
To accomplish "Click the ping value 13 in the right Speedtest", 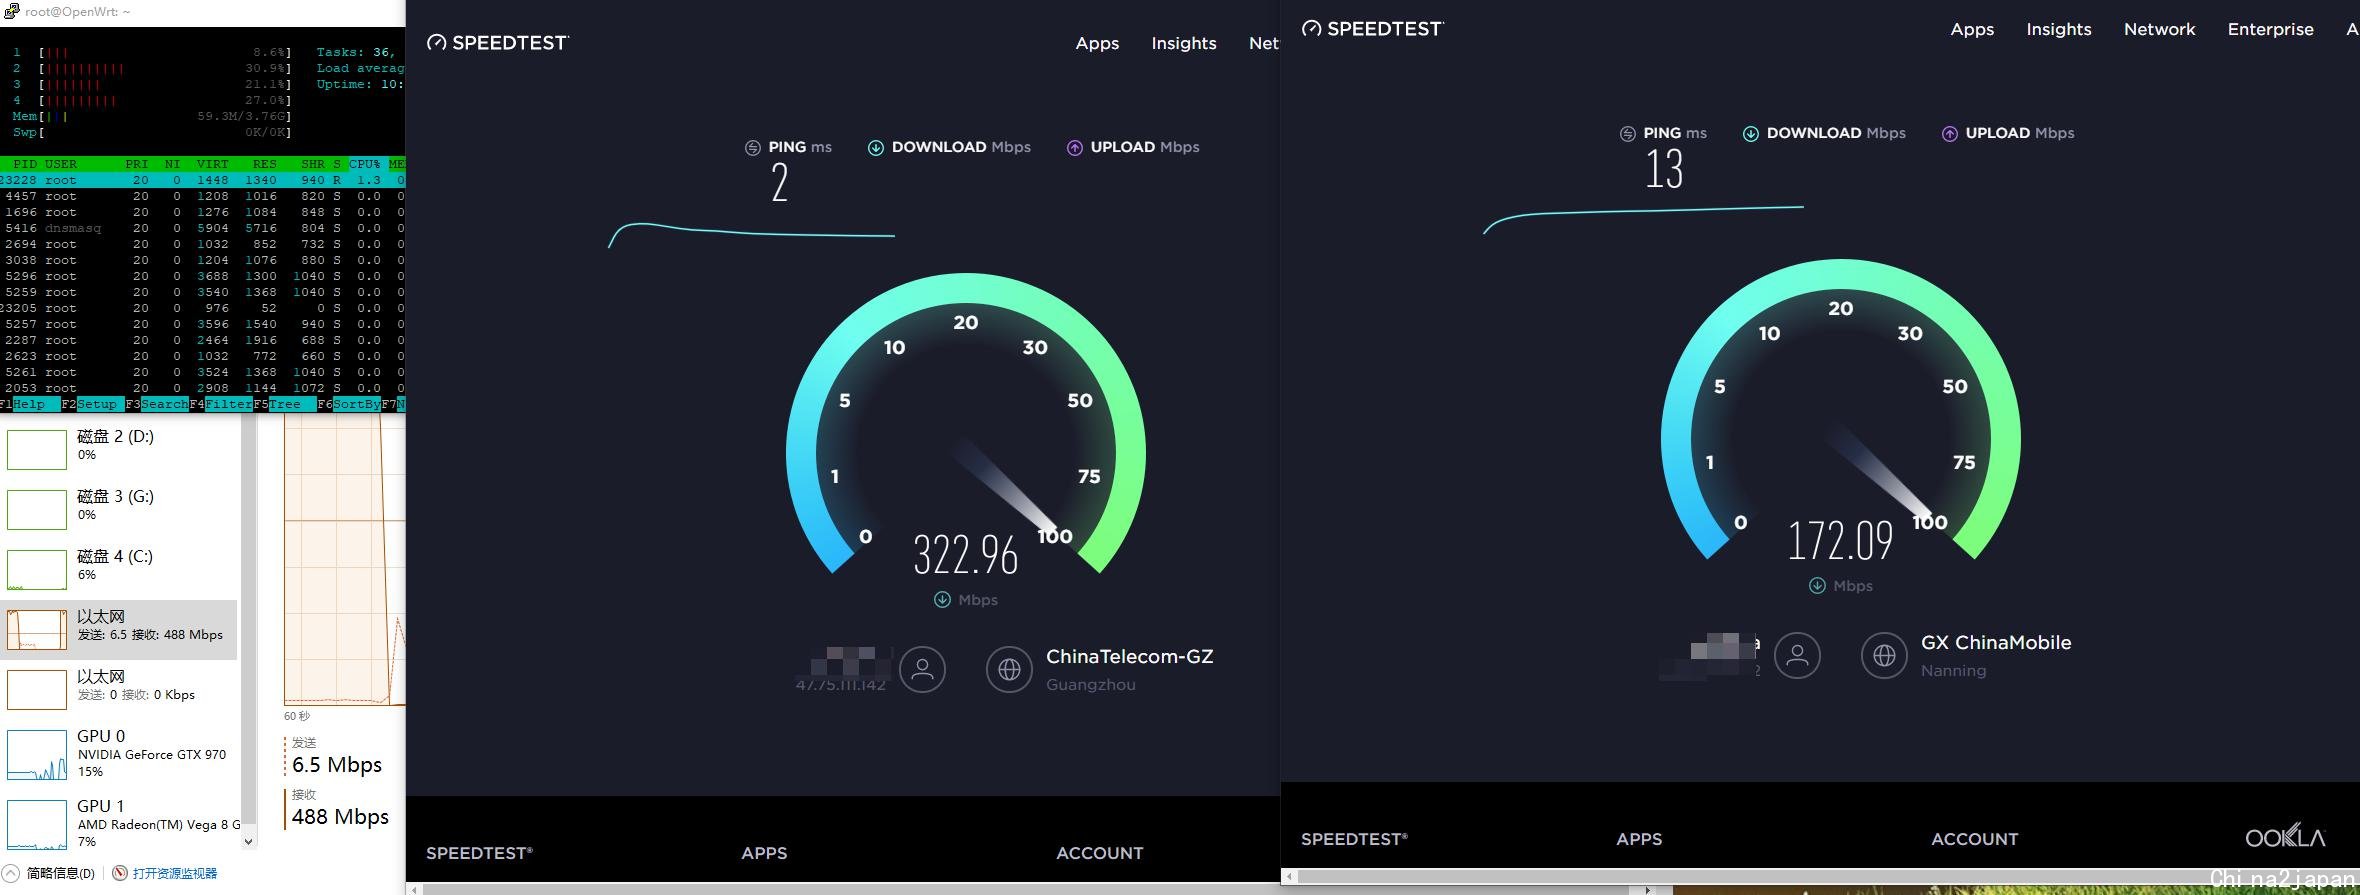I will pos(1664,169).
